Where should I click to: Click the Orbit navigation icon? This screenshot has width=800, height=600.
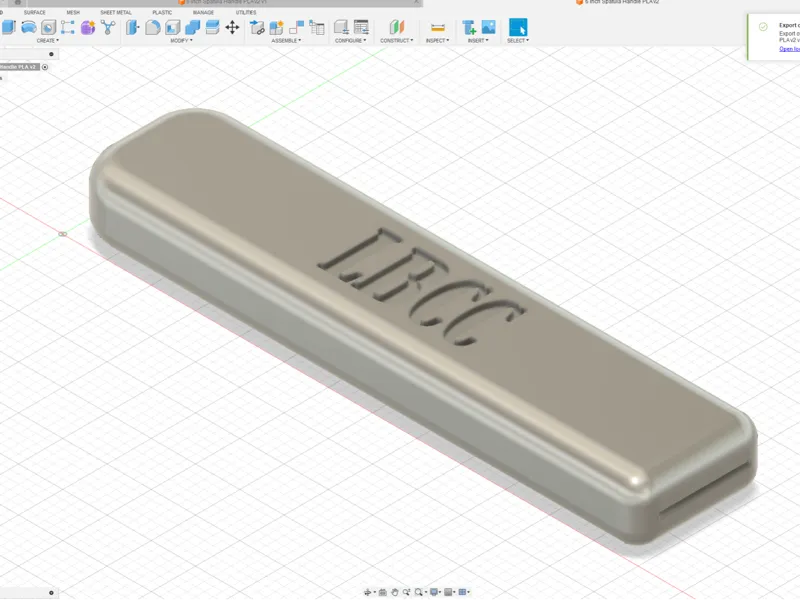367,592
